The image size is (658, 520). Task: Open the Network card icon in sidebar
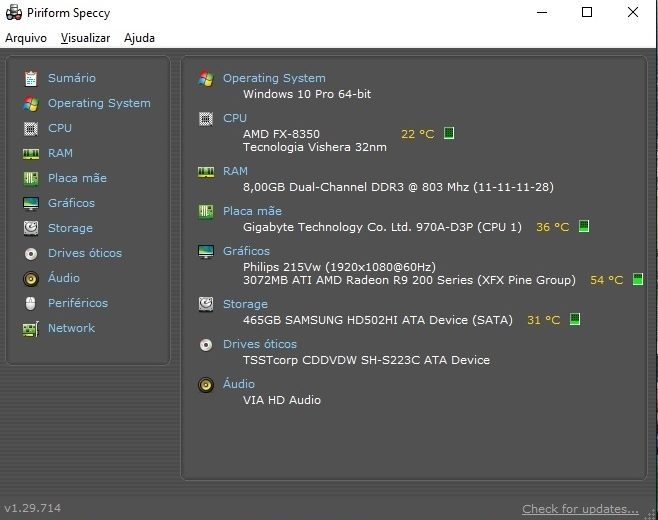tap(31, 329)
